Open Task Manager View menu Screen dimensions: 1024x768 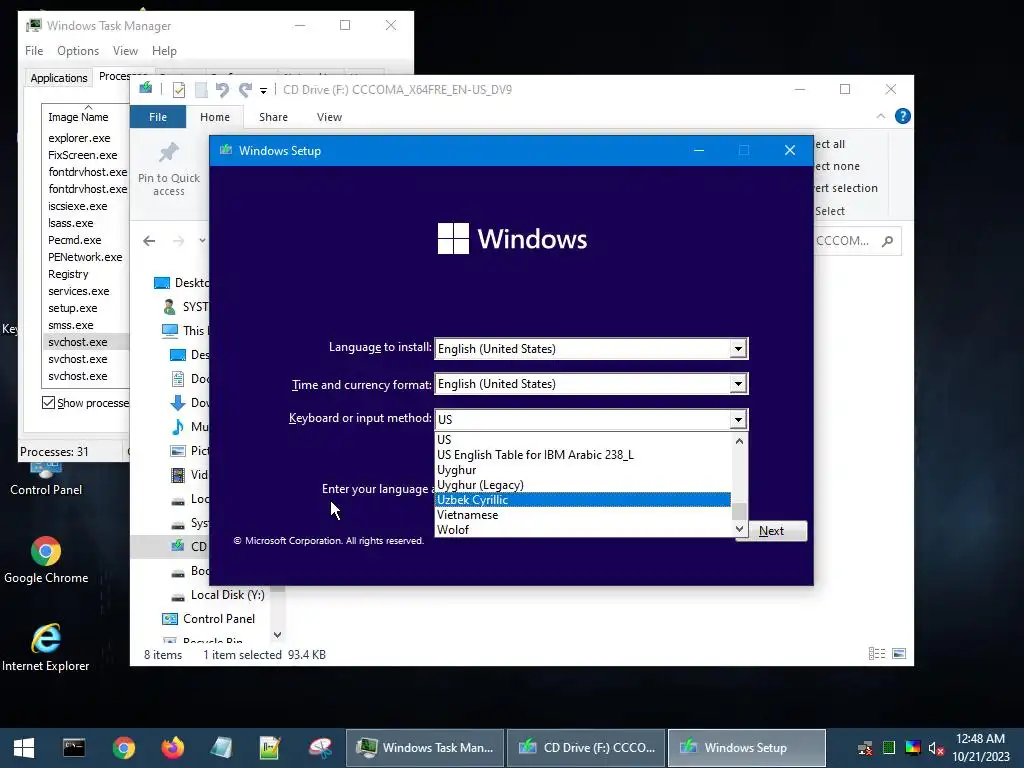tap(125, 51)
